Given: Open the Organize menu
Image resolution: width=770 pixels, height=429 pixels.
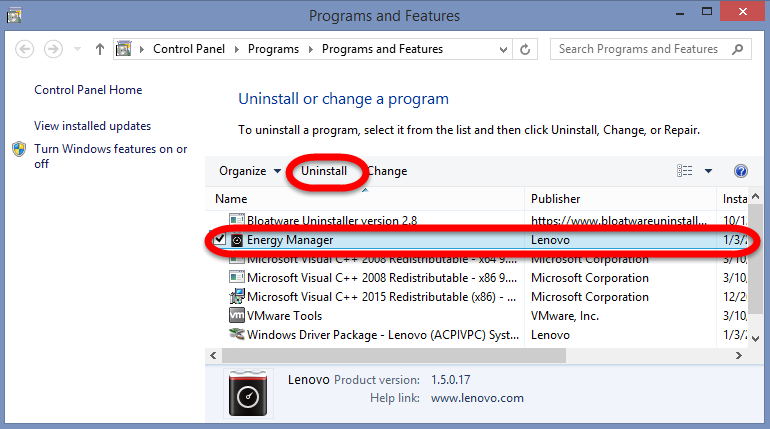Looking at the screenshot, I should pyautogui.click(x=250, y=171).
